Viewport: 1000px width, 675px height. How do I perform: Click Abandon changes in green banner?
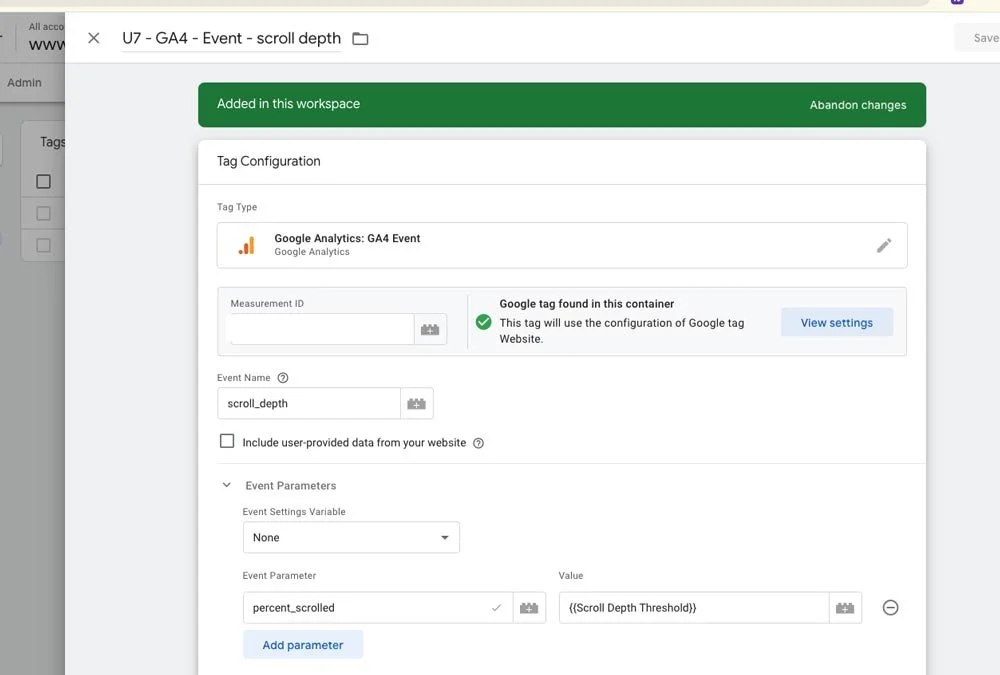858,105
